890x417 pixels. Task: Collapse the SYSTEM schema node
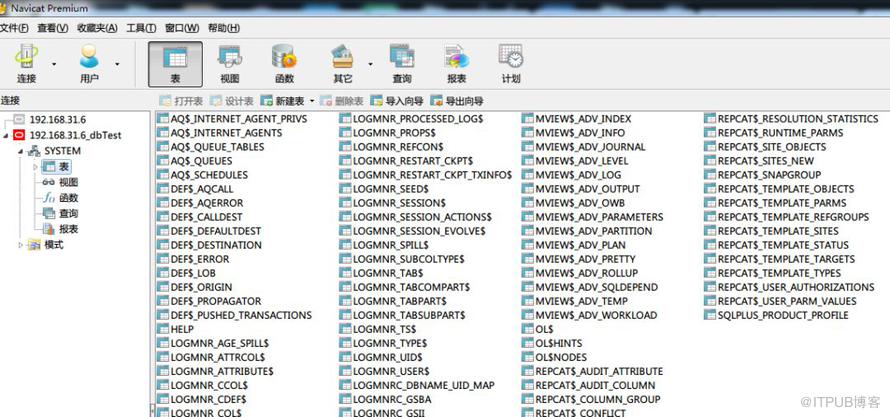[22, 151]
